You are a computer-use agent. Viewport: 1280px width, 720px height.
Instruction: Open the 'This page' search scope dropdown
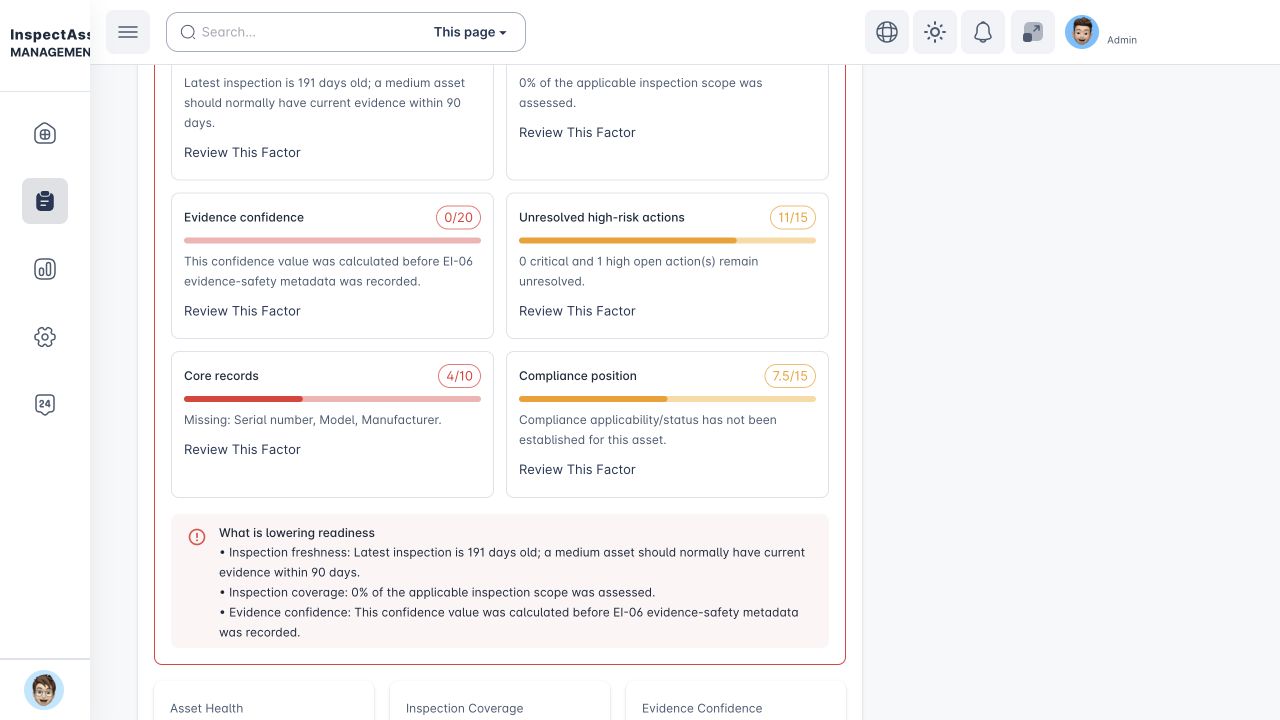[x=470, y=32]
